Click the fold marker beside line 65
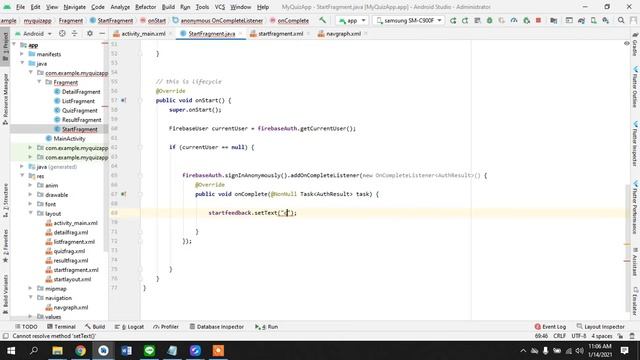Screen dimensions: 640x360 click(140, 176)
